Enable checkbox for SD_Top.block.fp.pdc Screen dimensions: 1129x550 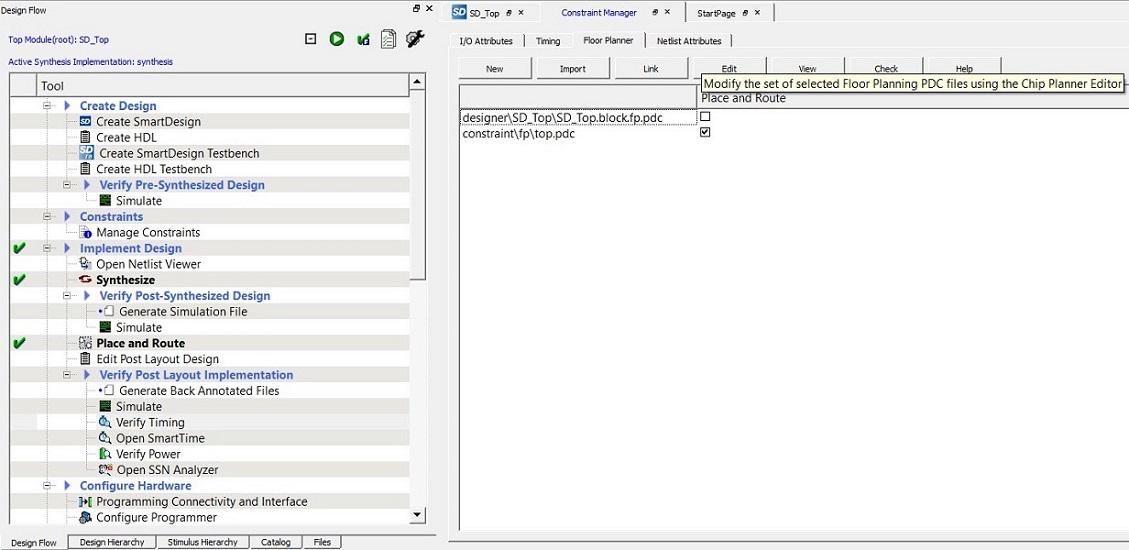coord(705,117)
